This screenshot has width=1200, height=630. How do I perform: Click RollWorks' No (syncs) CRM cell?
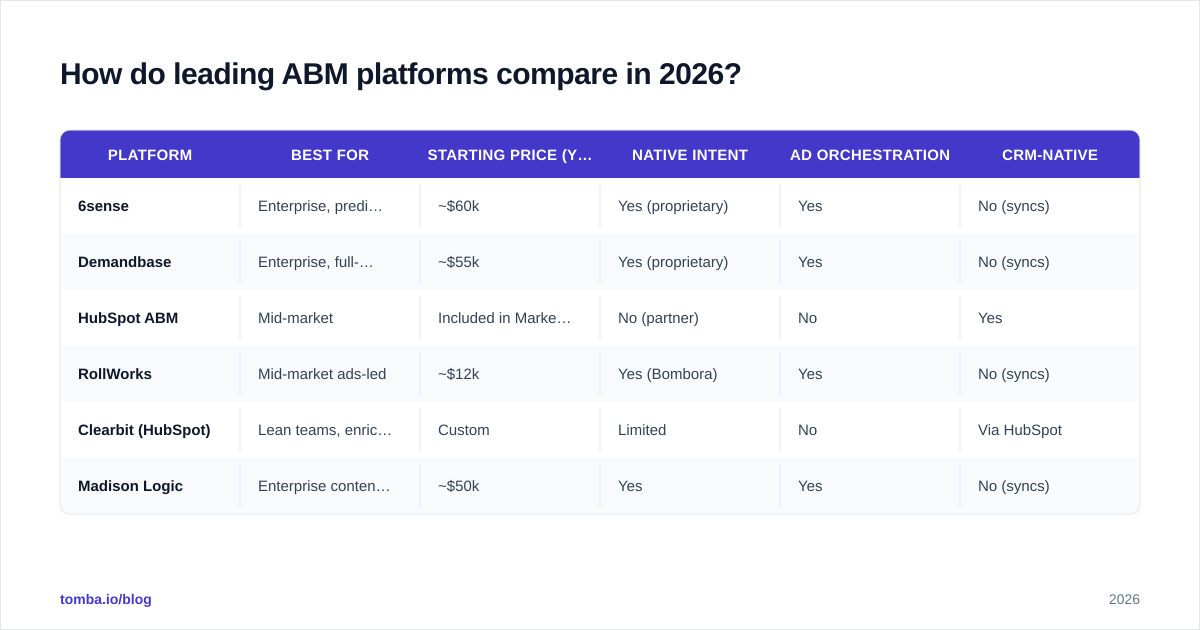click(x=1050, y=374)
